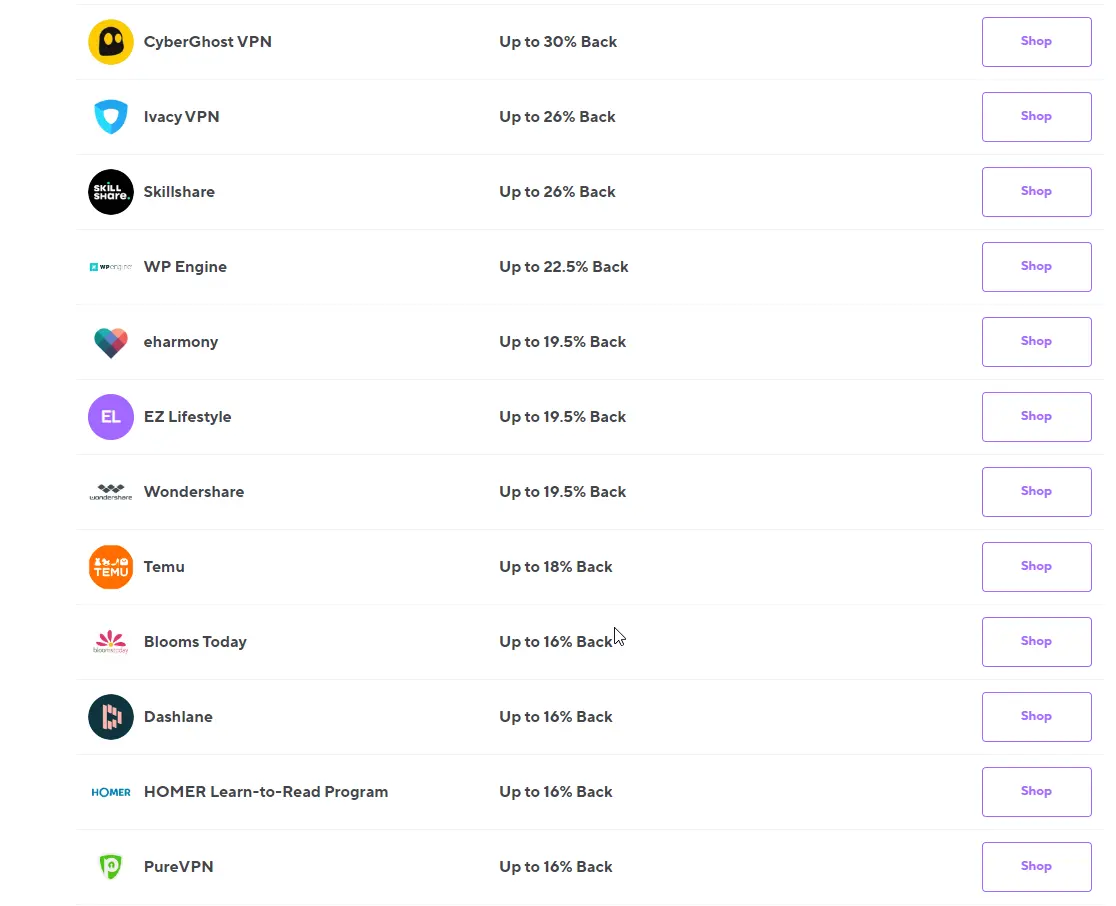This screenshot has height=906, width=1116.
Task: Click the CyberGhost VPN ghost logo
Action: [110, 42]
